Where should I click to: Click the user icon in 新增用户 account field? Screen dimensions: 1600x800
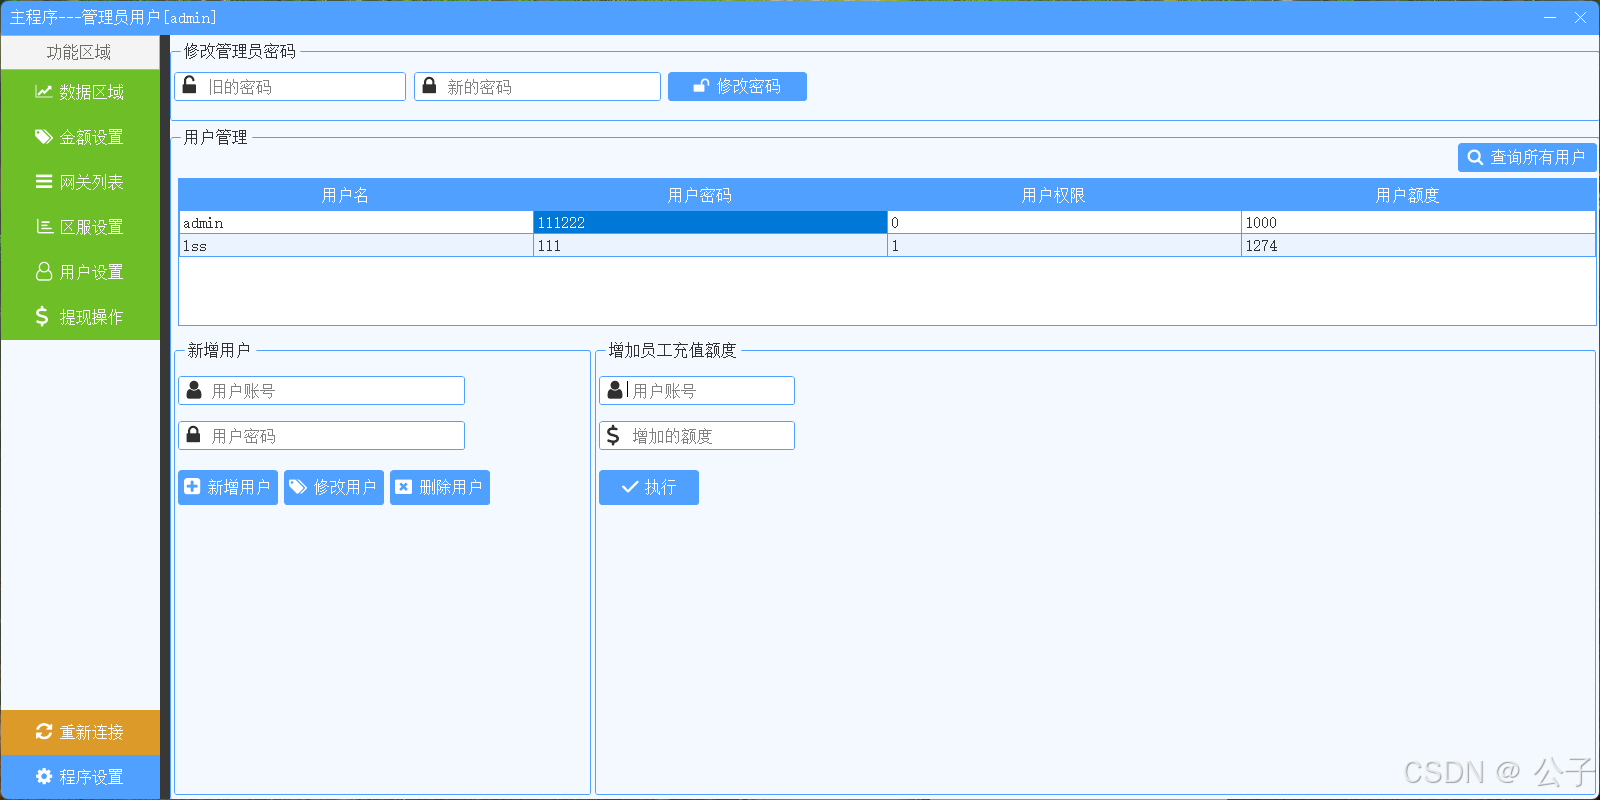coord(194,390)
